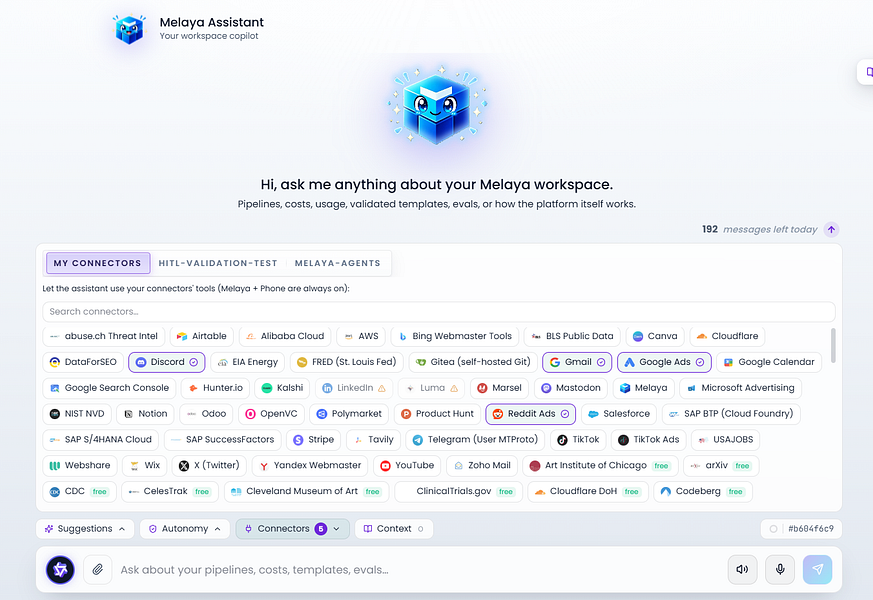873x600 pixels.
Task: Open the MELAYA-AGENTS tab
Action: (337, 263)
